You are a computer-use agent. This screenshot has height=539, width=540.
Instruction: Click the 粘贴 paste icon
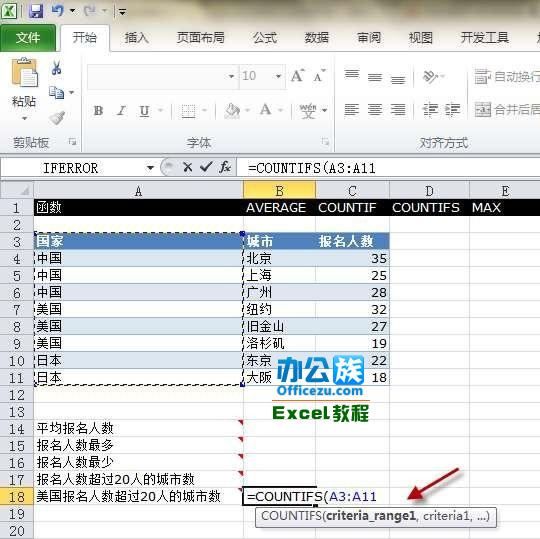click(x=24, y=73)
